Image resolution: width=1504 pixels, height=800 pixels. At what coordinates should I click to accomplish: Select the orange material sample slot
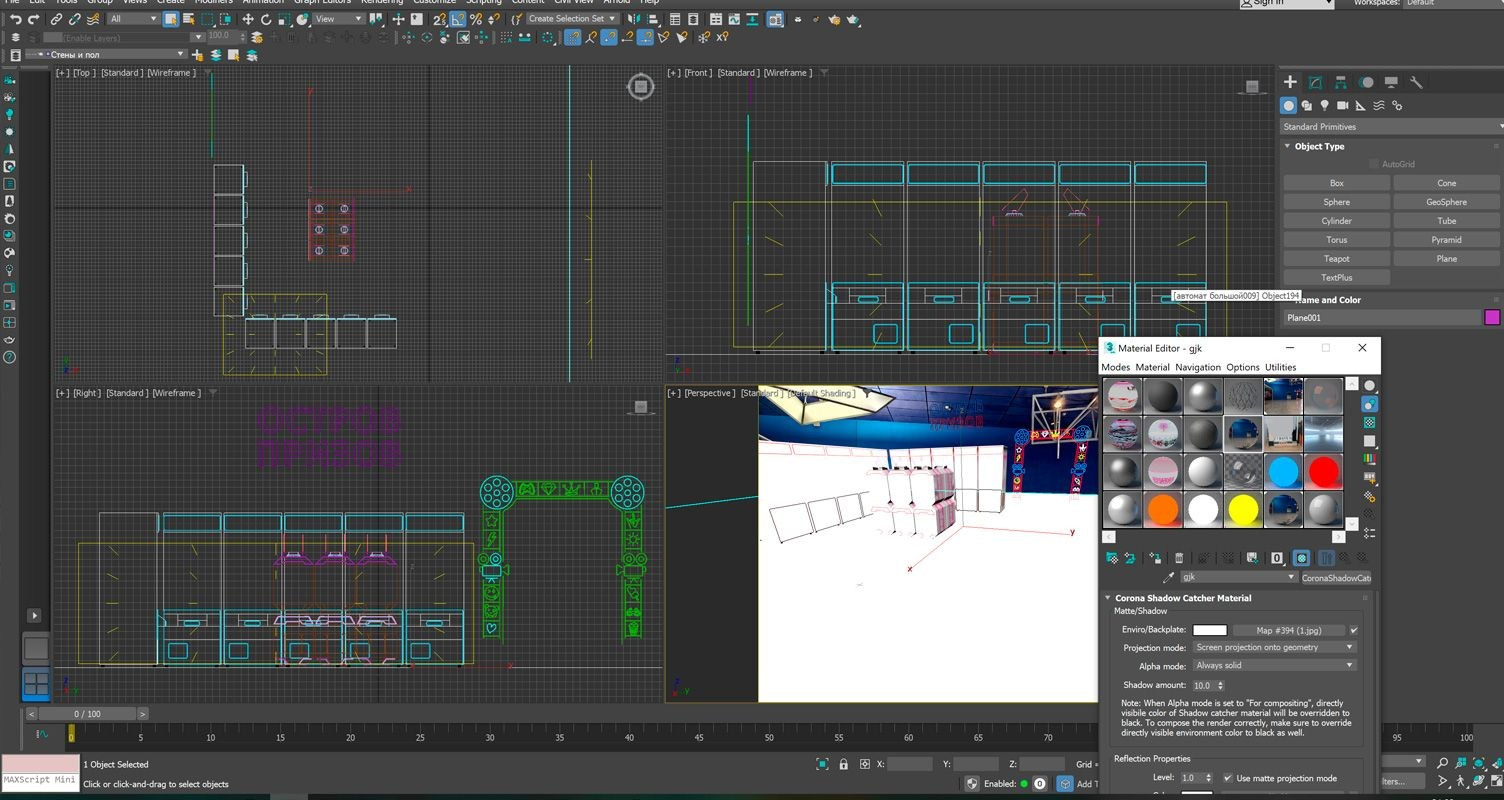[x=1163, y=509]
